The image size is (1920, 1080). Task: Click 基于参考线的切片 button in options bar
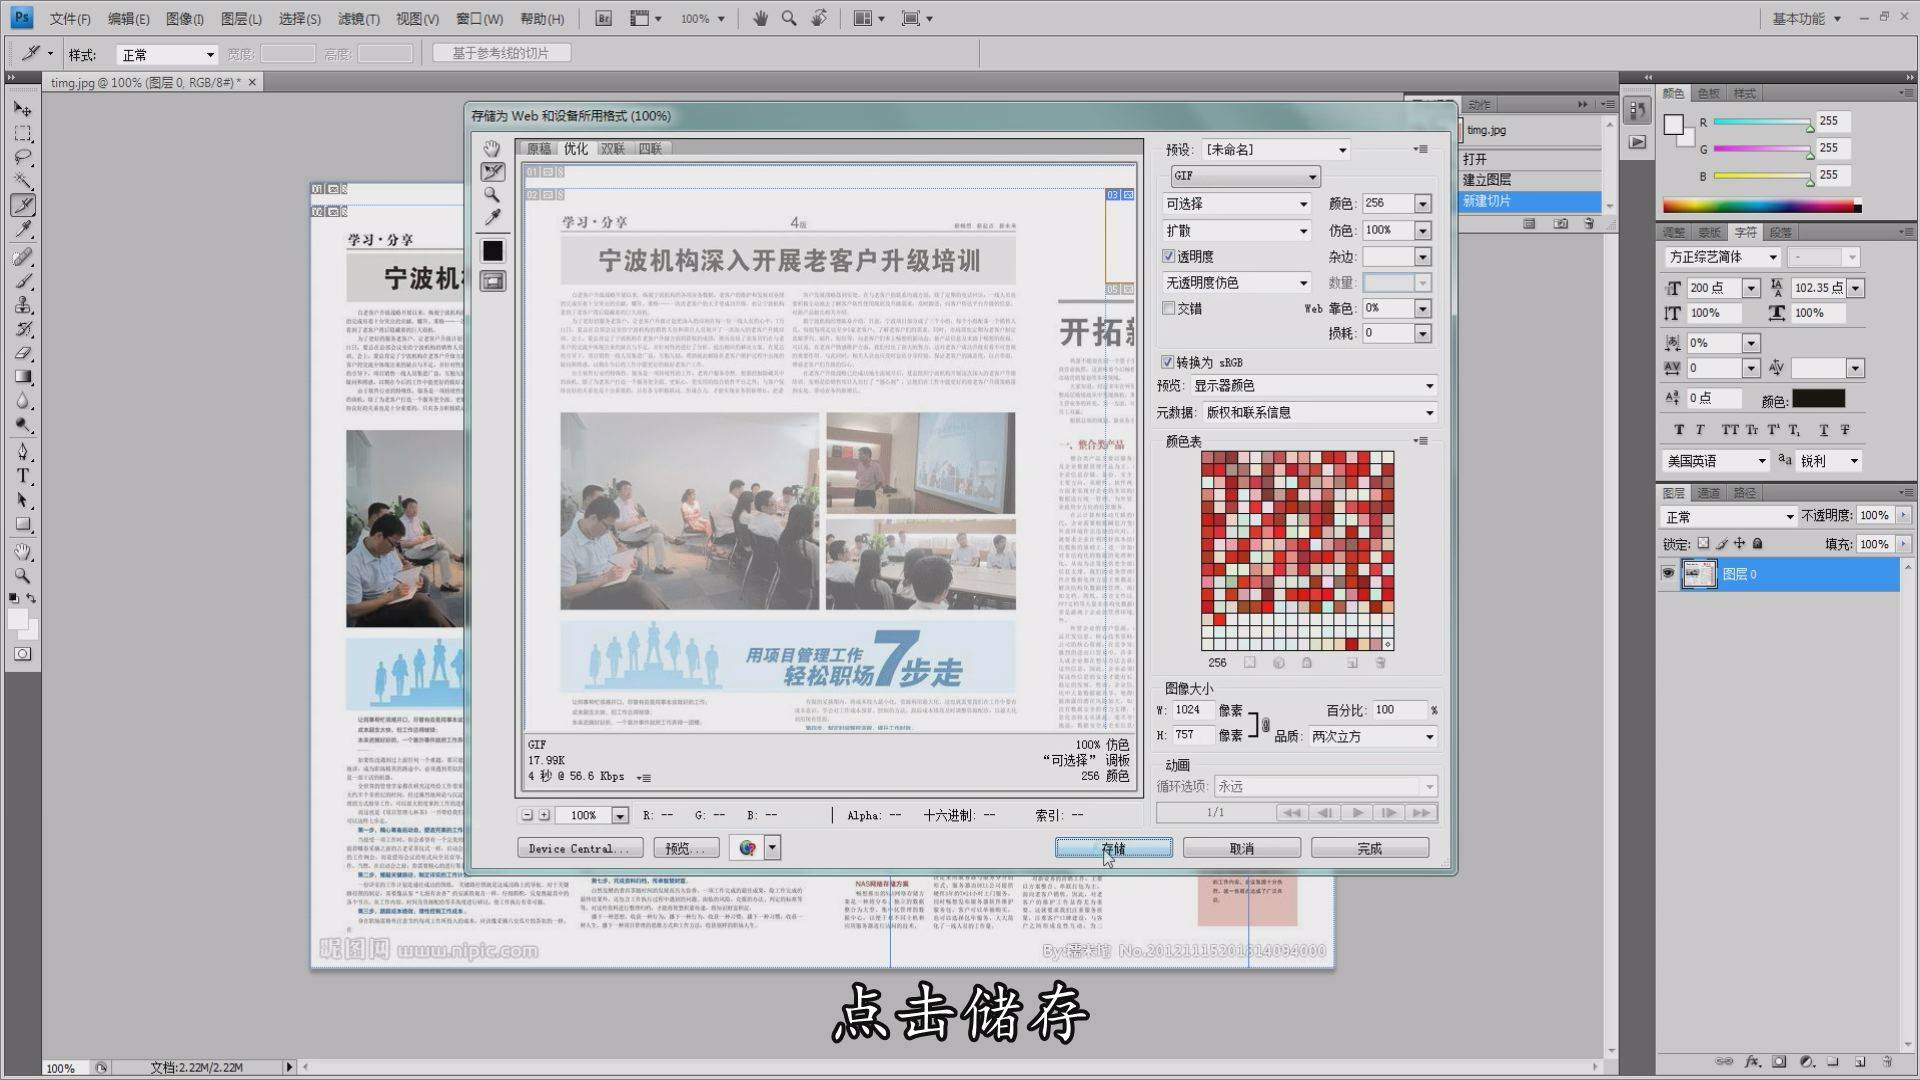501,53
